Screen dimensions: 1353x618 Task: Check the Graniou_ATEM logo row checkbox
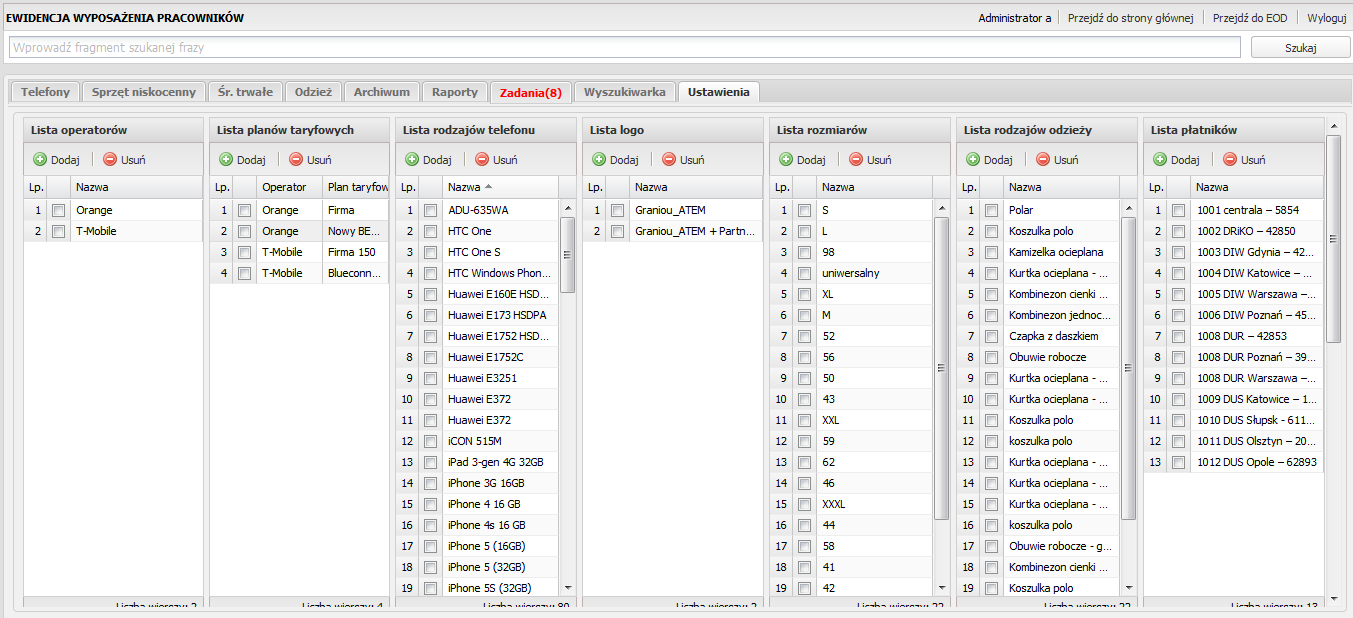(617, 210)
